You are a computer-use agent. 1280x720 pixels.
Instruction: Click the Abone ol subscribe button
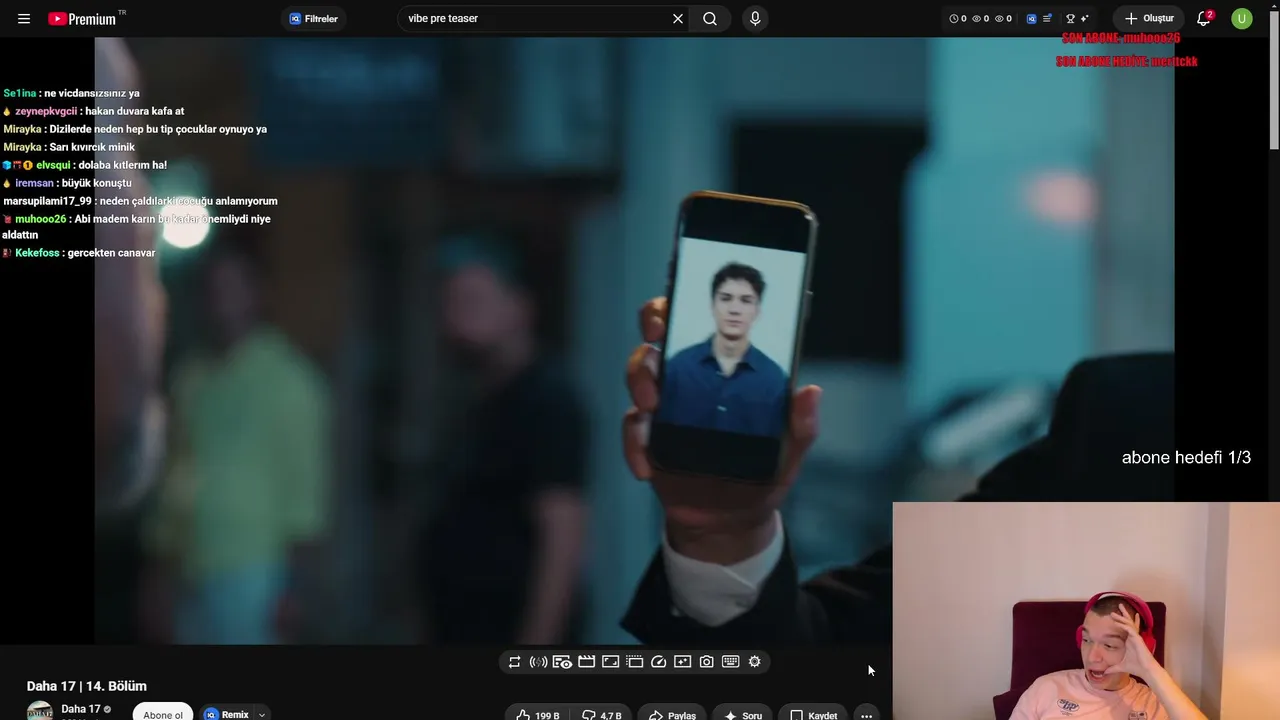pyautogui.click(x=163, y=714)
